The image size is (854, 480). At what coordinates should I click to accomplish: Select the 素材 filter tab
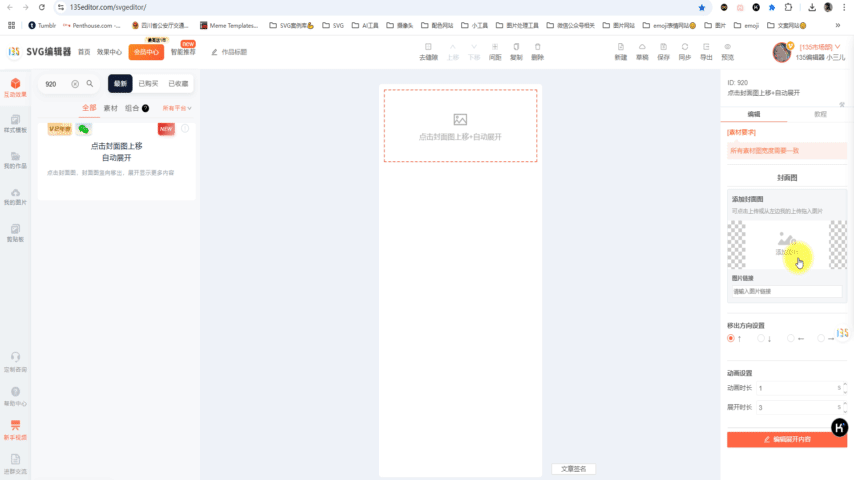(x=111, y=108)
